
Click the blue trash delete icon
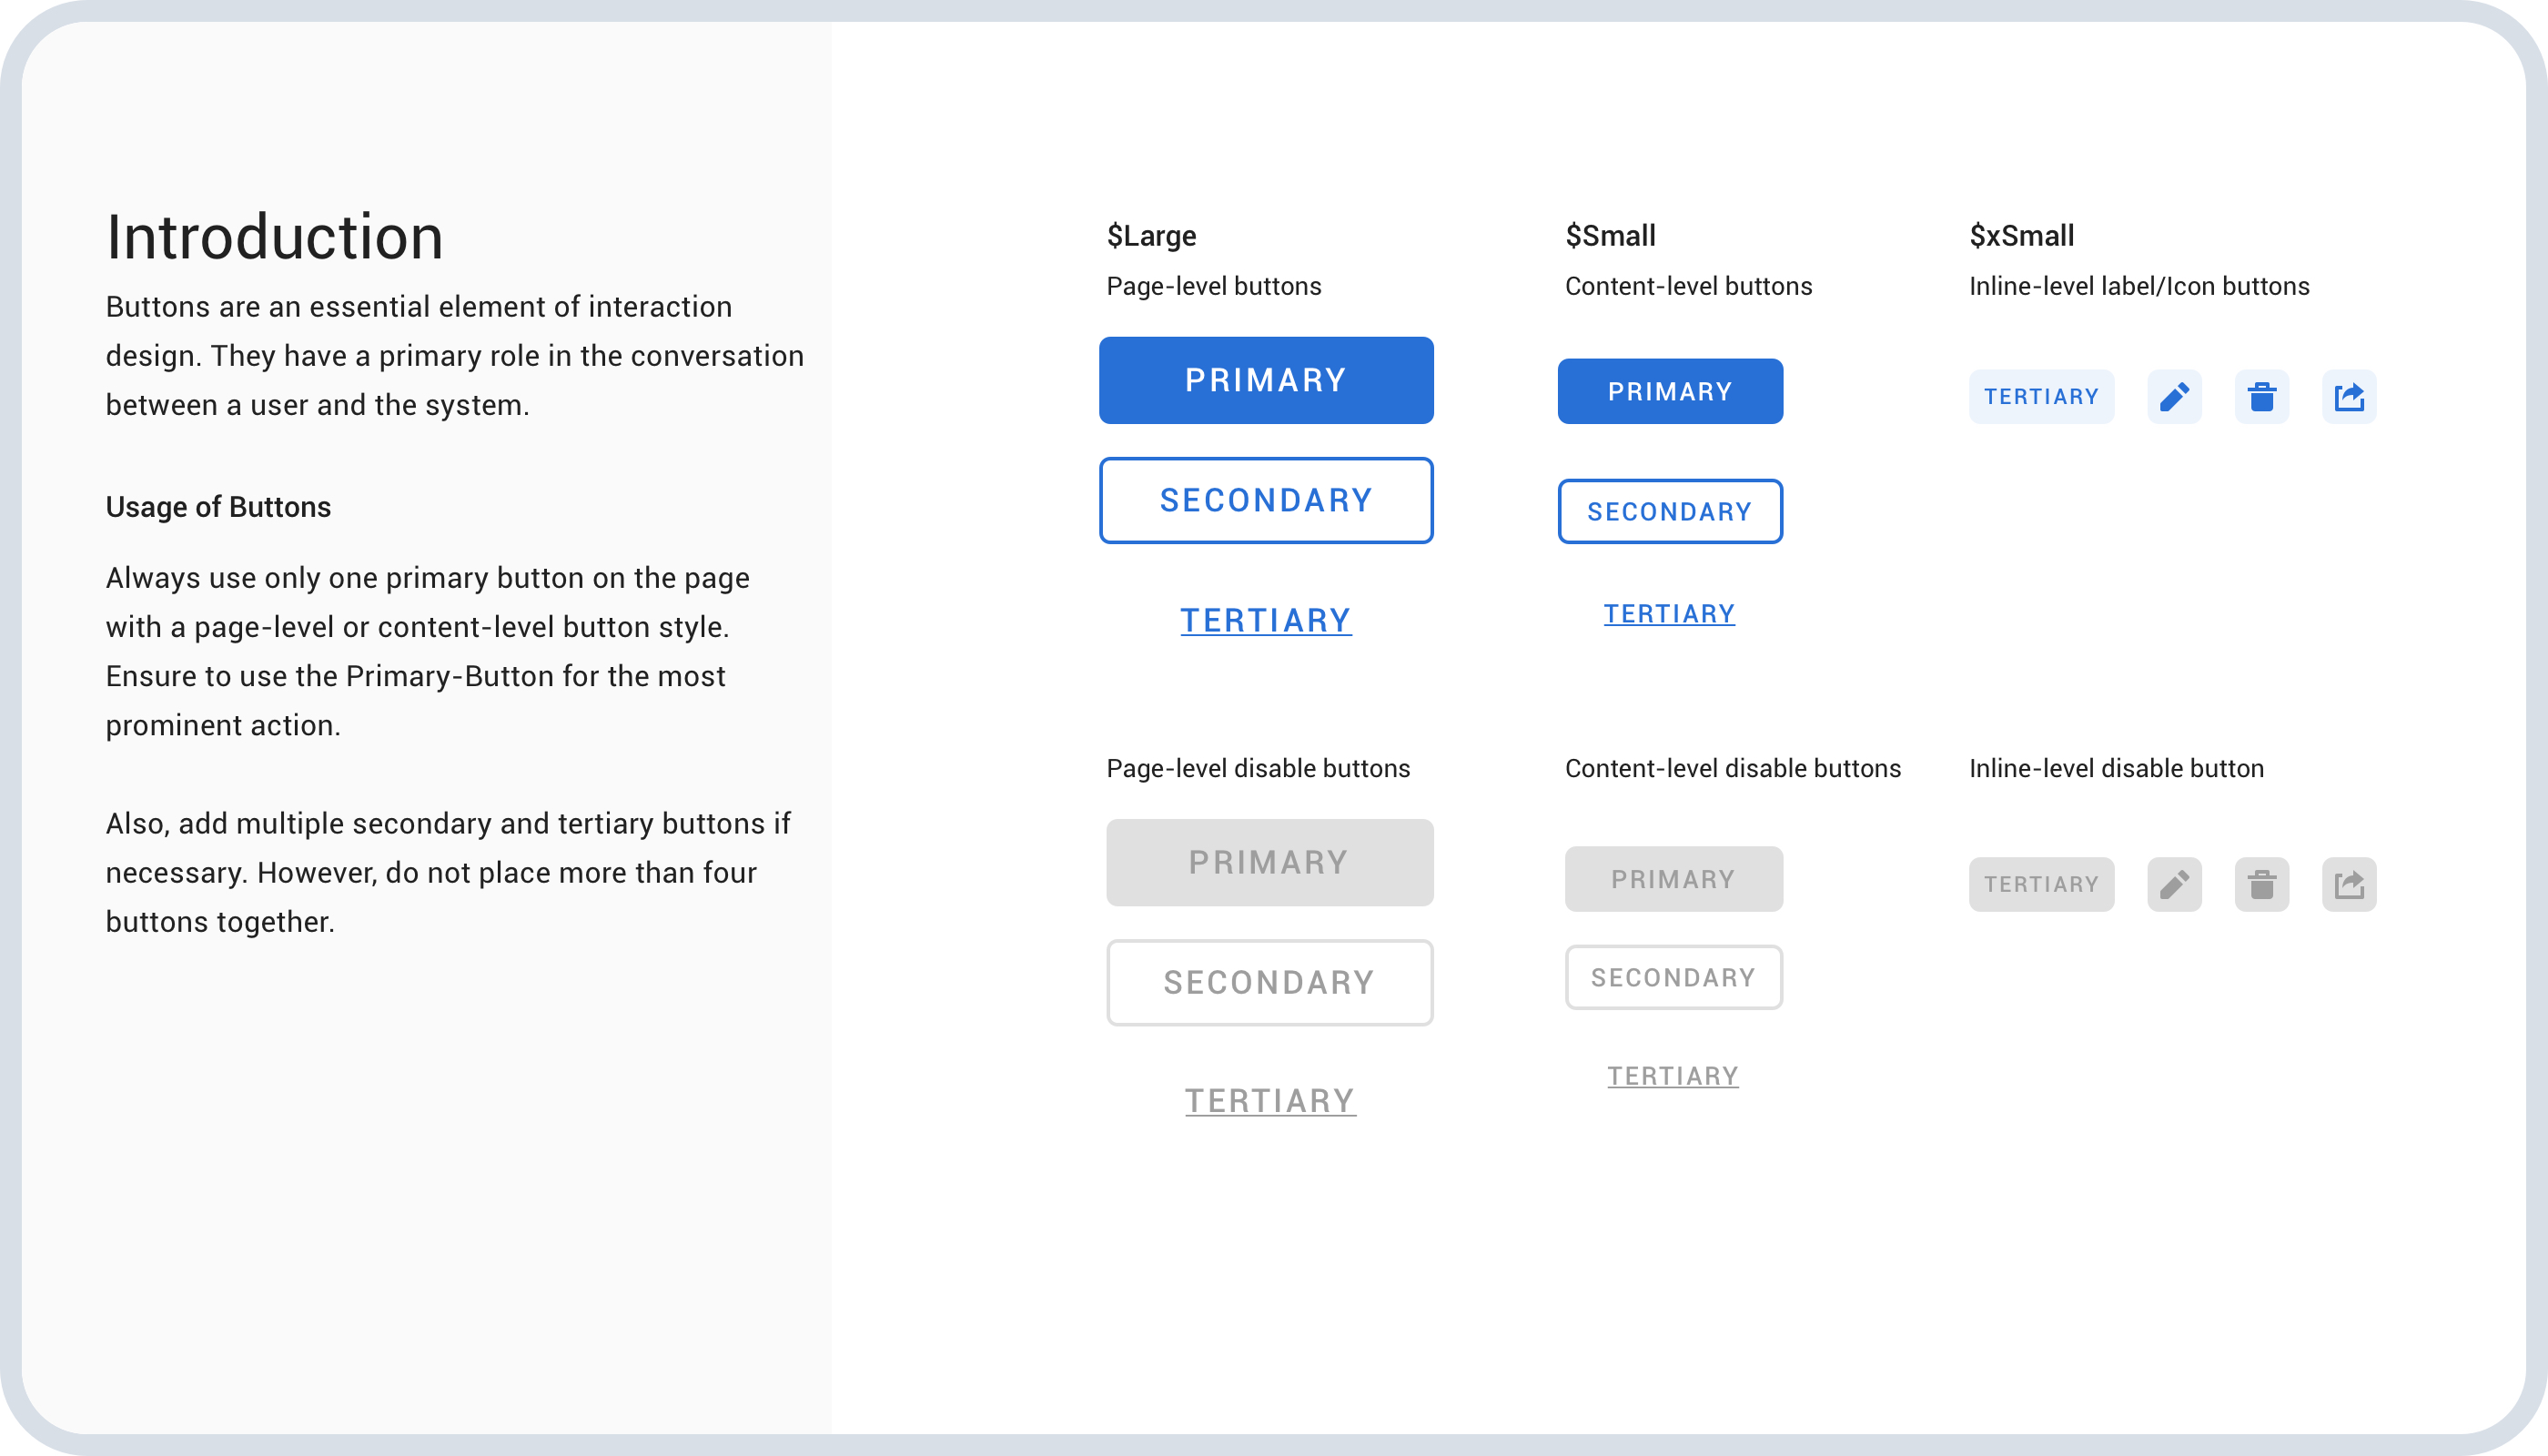(2261, 397)
